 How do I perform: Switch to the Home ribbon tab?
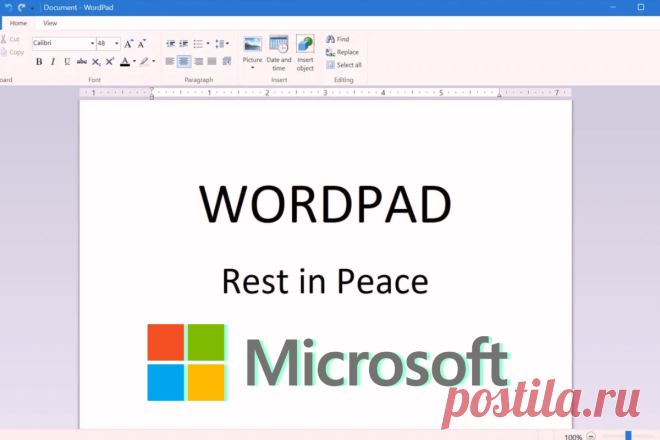(x=18, y=23)
